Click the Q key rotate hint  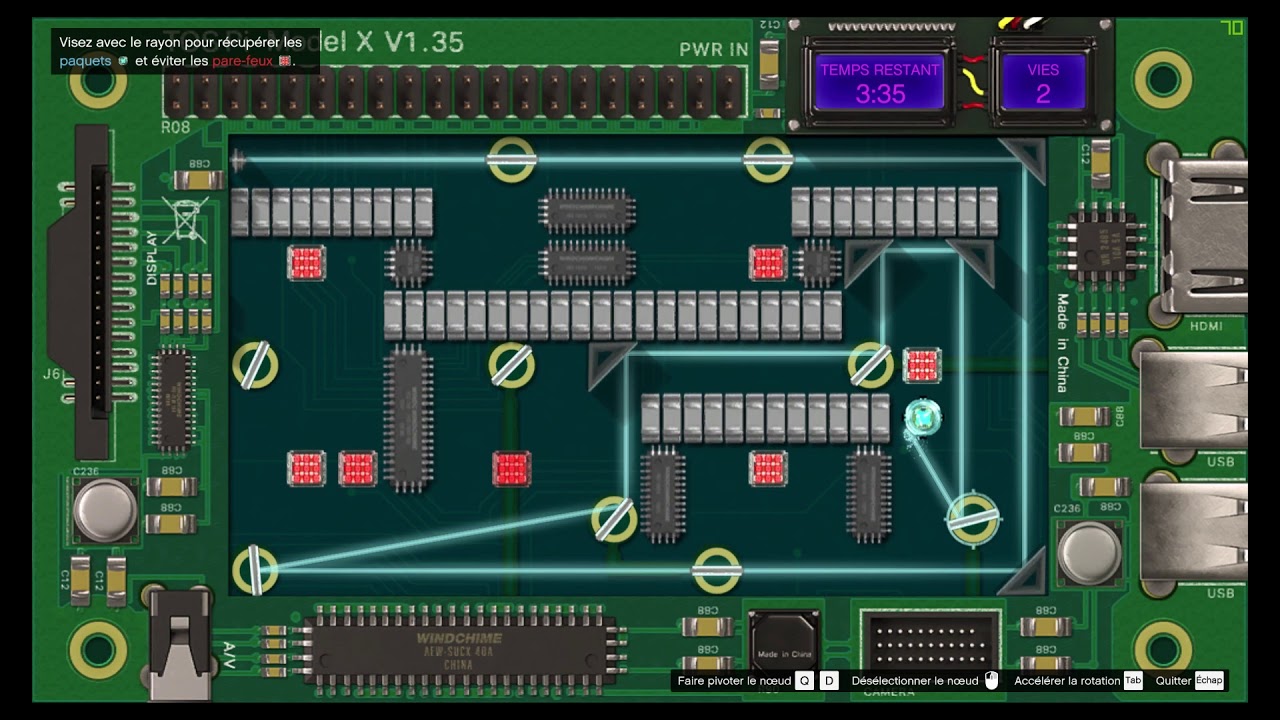[x=804, y=681]
